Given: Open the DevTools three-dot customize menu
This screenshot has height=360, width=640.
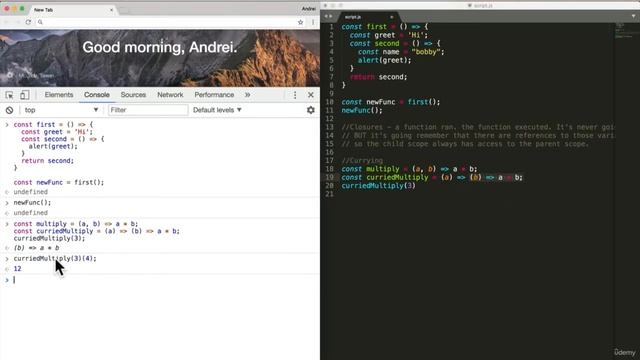Looking at the screenshot, I should [295, 95].
